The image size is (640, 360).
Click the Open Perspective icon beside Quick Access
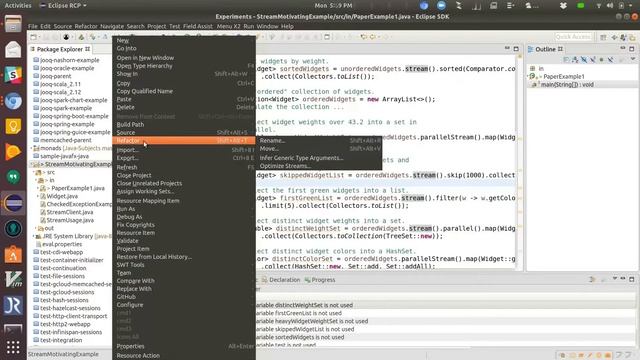603,38
